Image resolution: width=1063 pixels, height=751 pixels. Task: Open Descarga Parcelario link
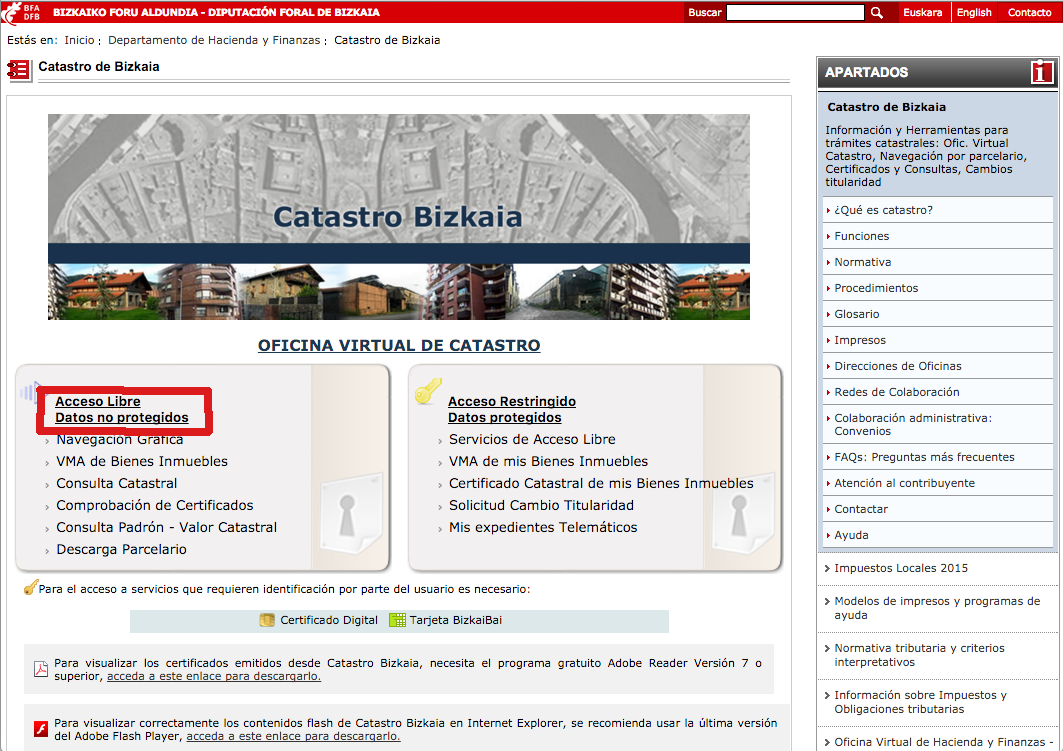tap(121, 549)
